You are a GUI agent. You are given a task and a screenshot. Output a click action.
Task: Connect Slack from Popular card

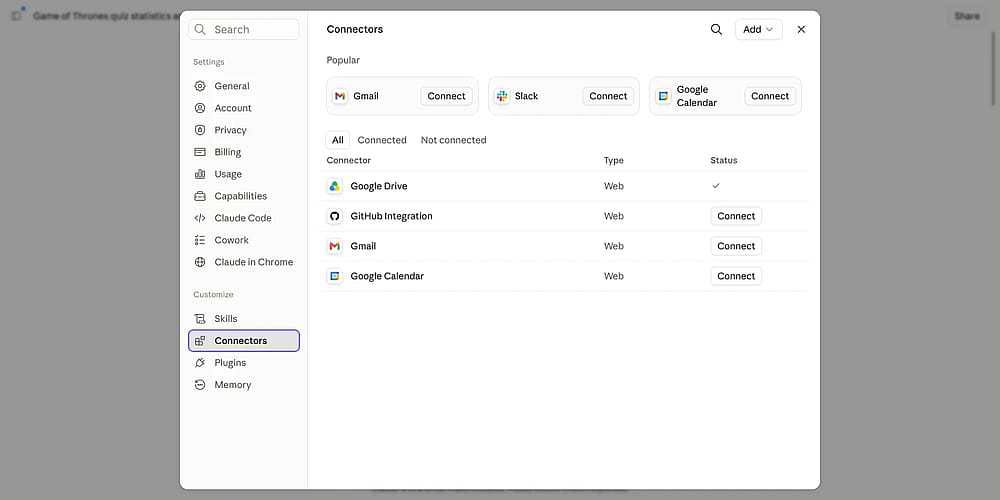click(608, 96)
